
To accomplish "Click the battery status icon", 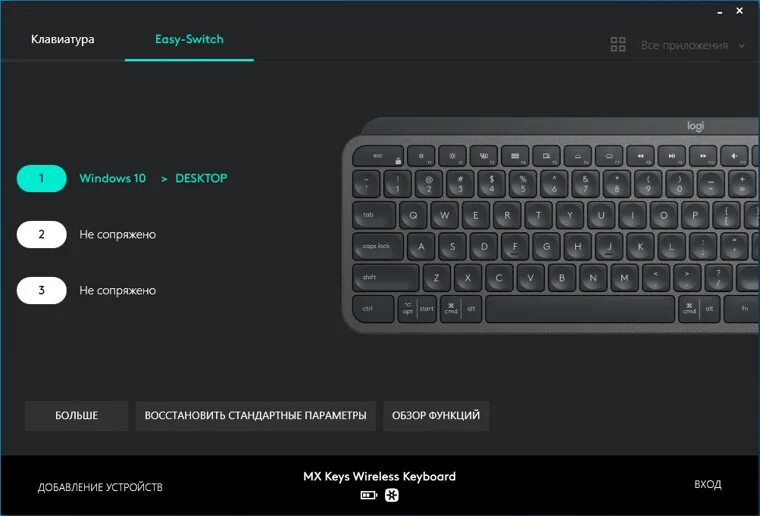I will click(x=368, y=495).
